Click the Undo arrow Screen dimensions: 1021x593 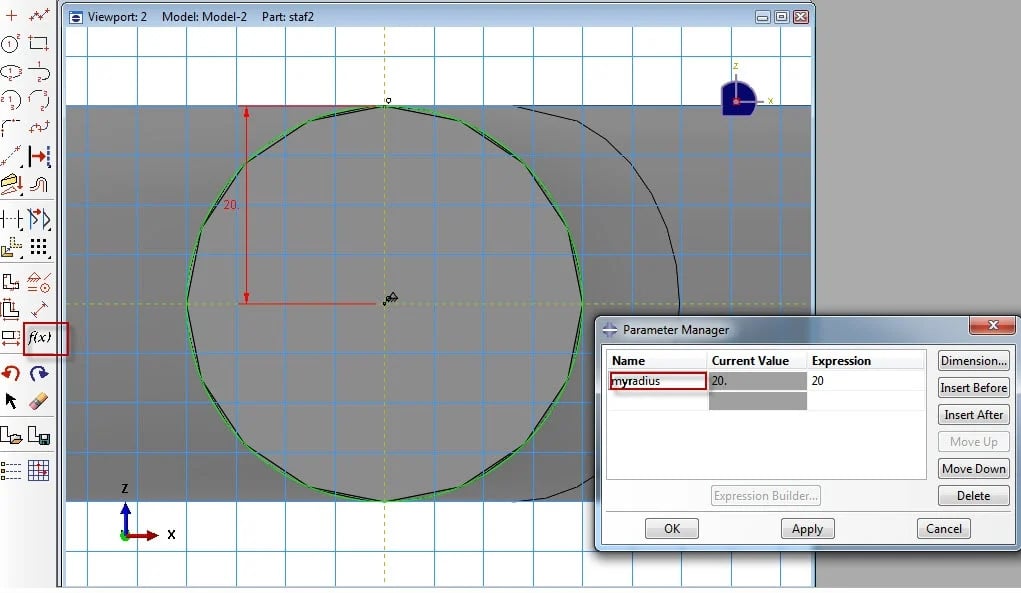click(12, 372)
